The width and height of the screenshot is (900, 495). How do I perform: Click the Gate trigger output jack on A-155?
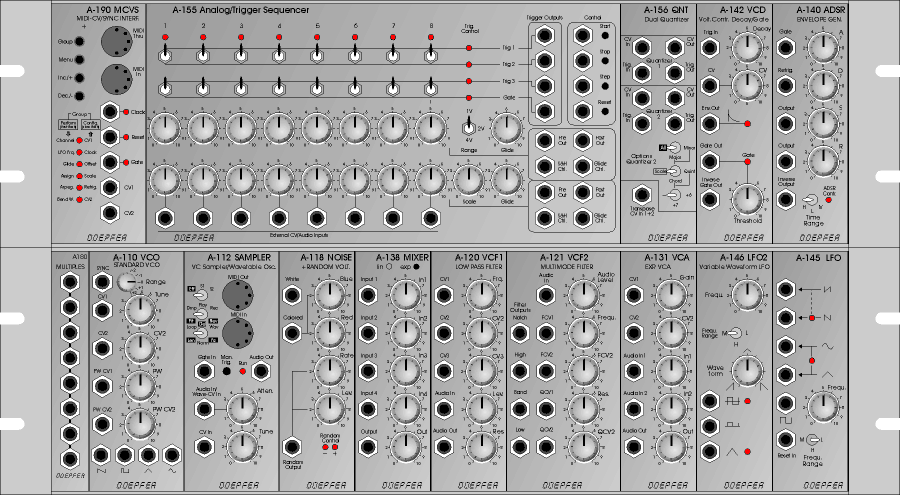tap(544, 111)
